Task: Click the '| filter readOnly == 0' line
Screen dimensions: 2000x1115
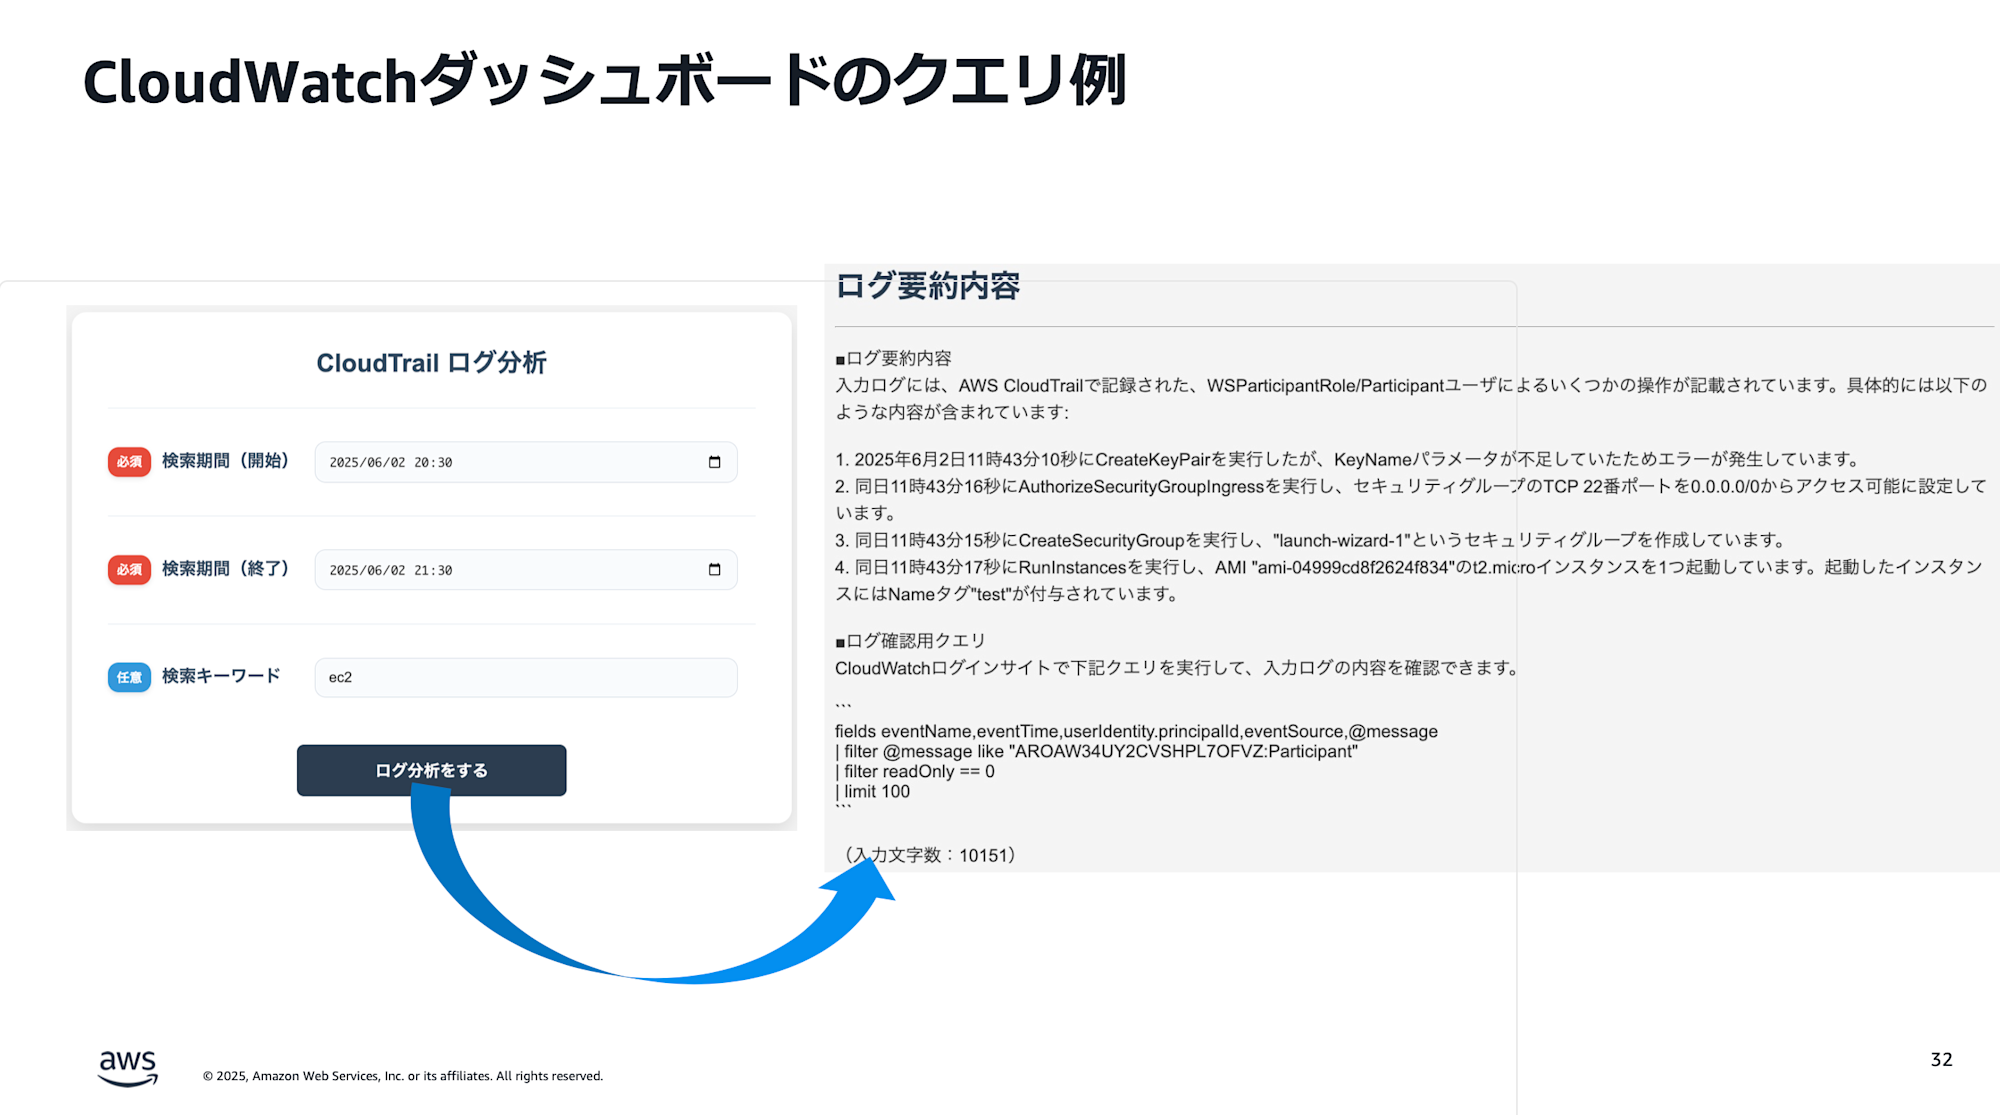Action: pyautogui.click(x=915, y=771)
